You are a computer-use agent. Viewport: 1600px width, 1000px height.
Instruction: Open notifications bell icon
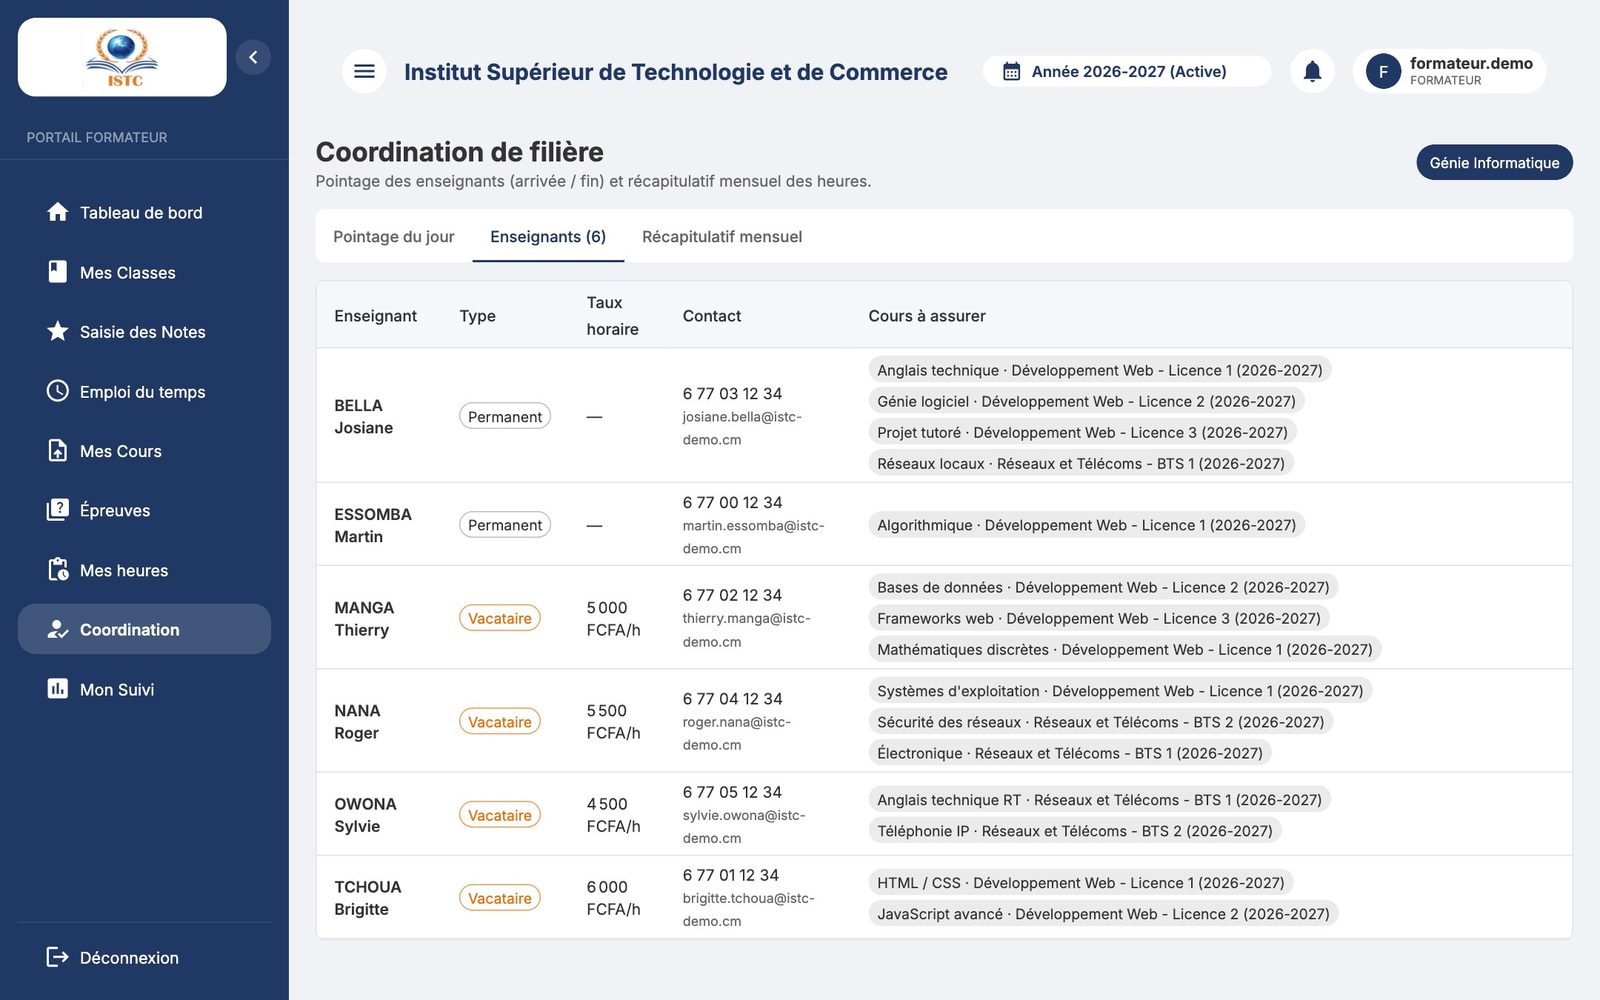pyautogui.click(x=1312, y=71)
